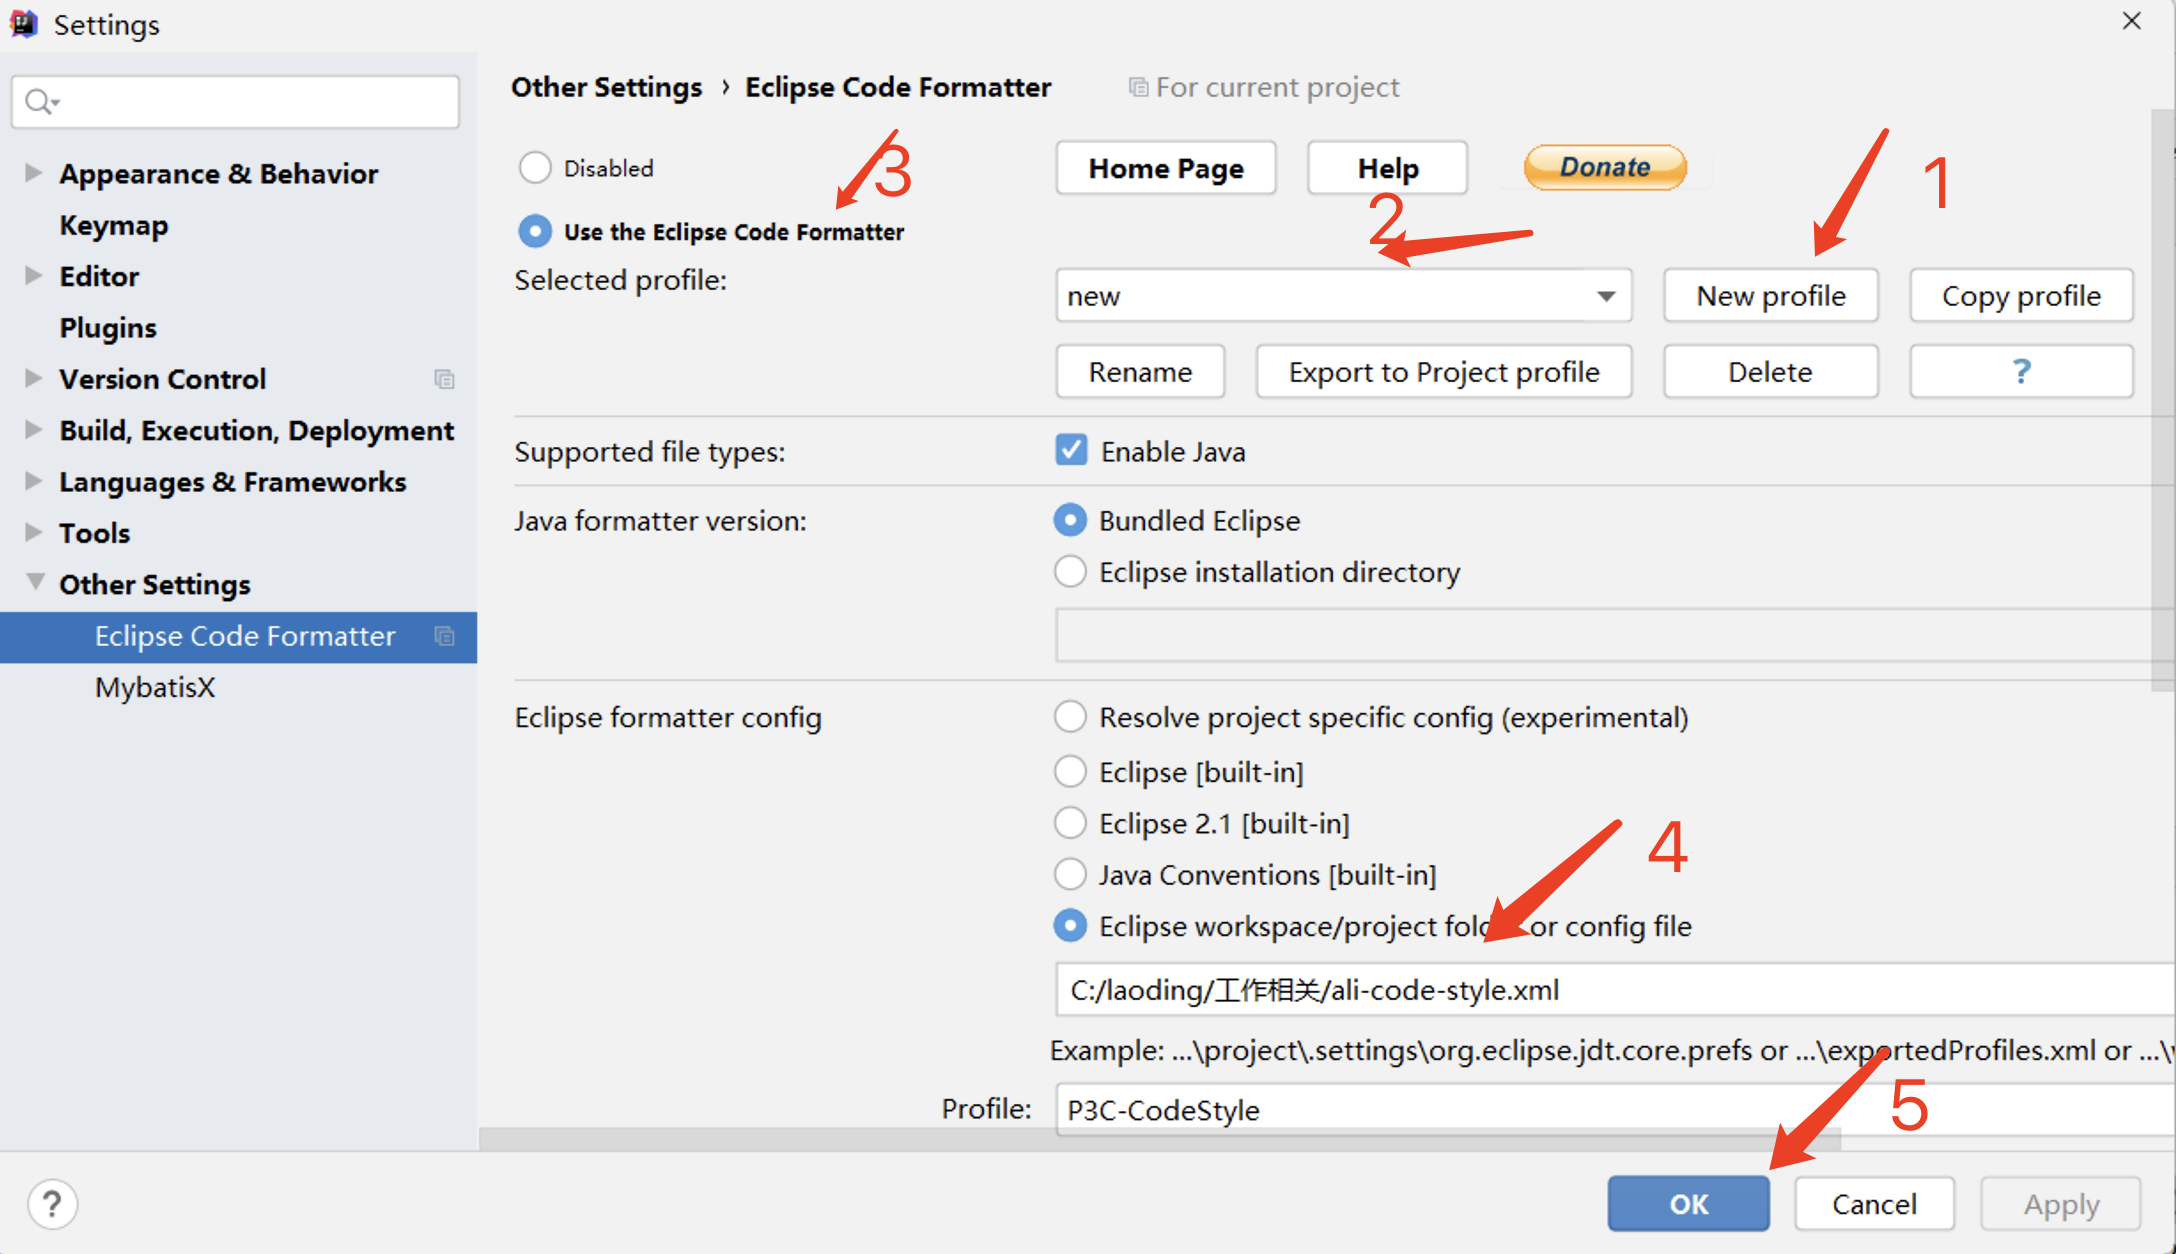Click the For current project icon
The height and width of the screenshot is (1254, 2176).
pyautogui.click(x=1138, y=88)
